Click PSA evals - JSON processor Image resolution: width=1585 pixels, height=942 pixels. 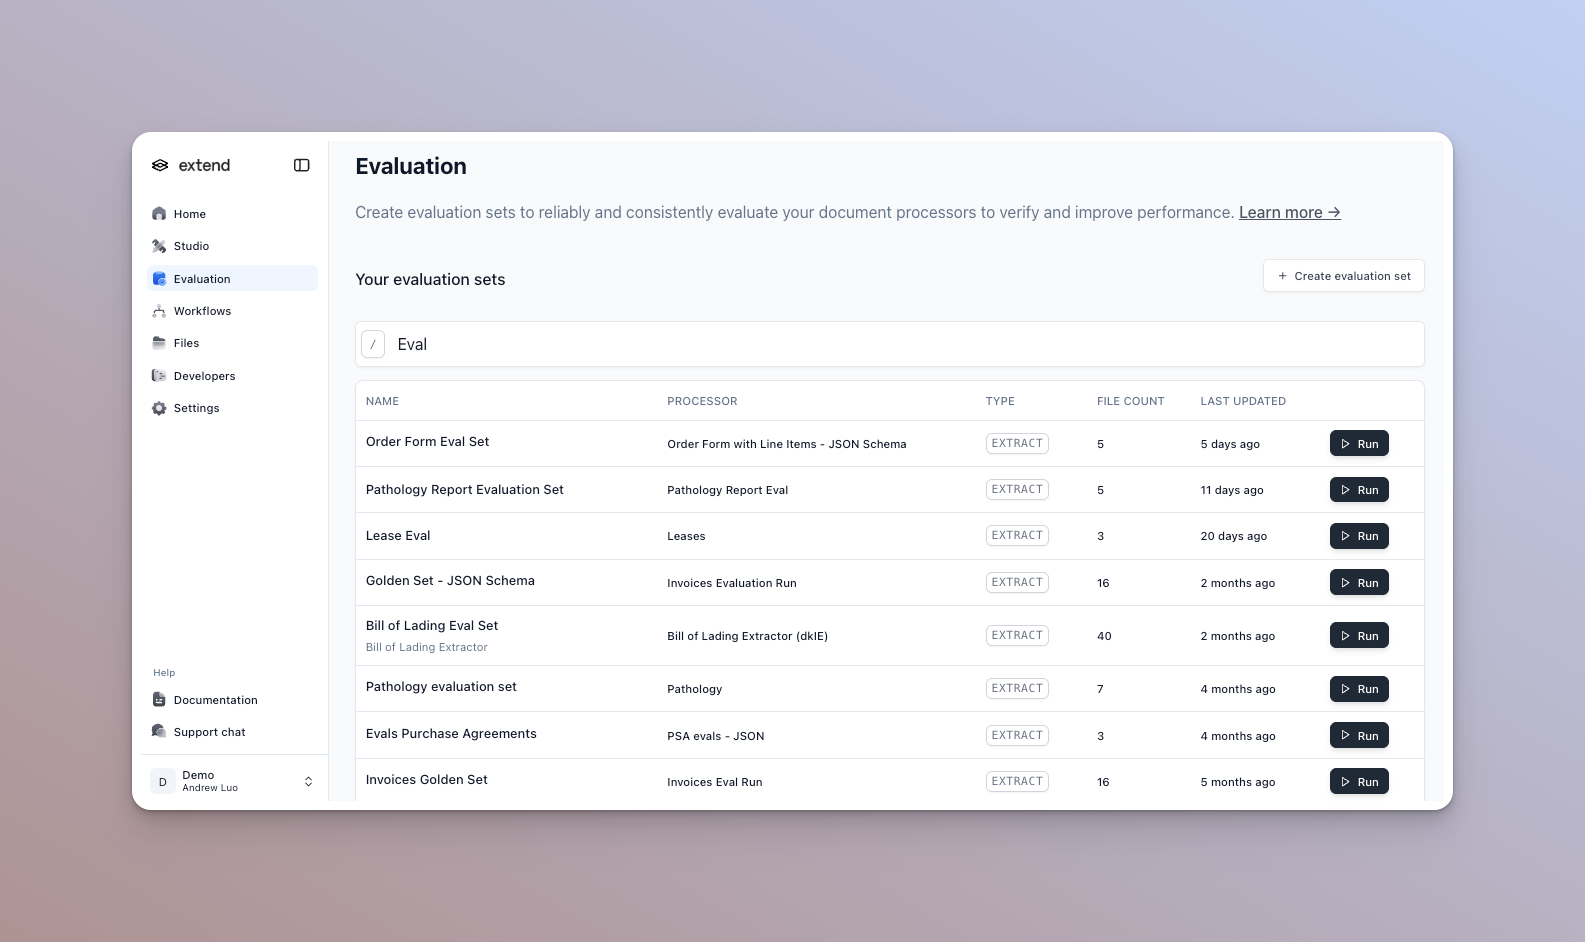pyautogui.click(x=716, y=736)
